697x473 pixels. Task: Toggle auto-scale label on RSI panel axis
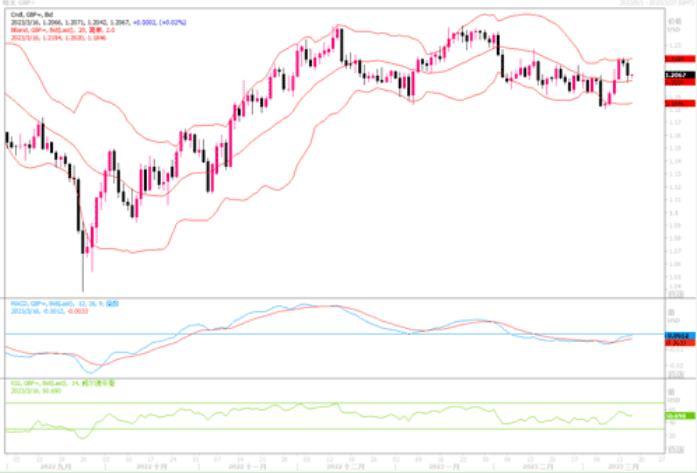[676, 450]
